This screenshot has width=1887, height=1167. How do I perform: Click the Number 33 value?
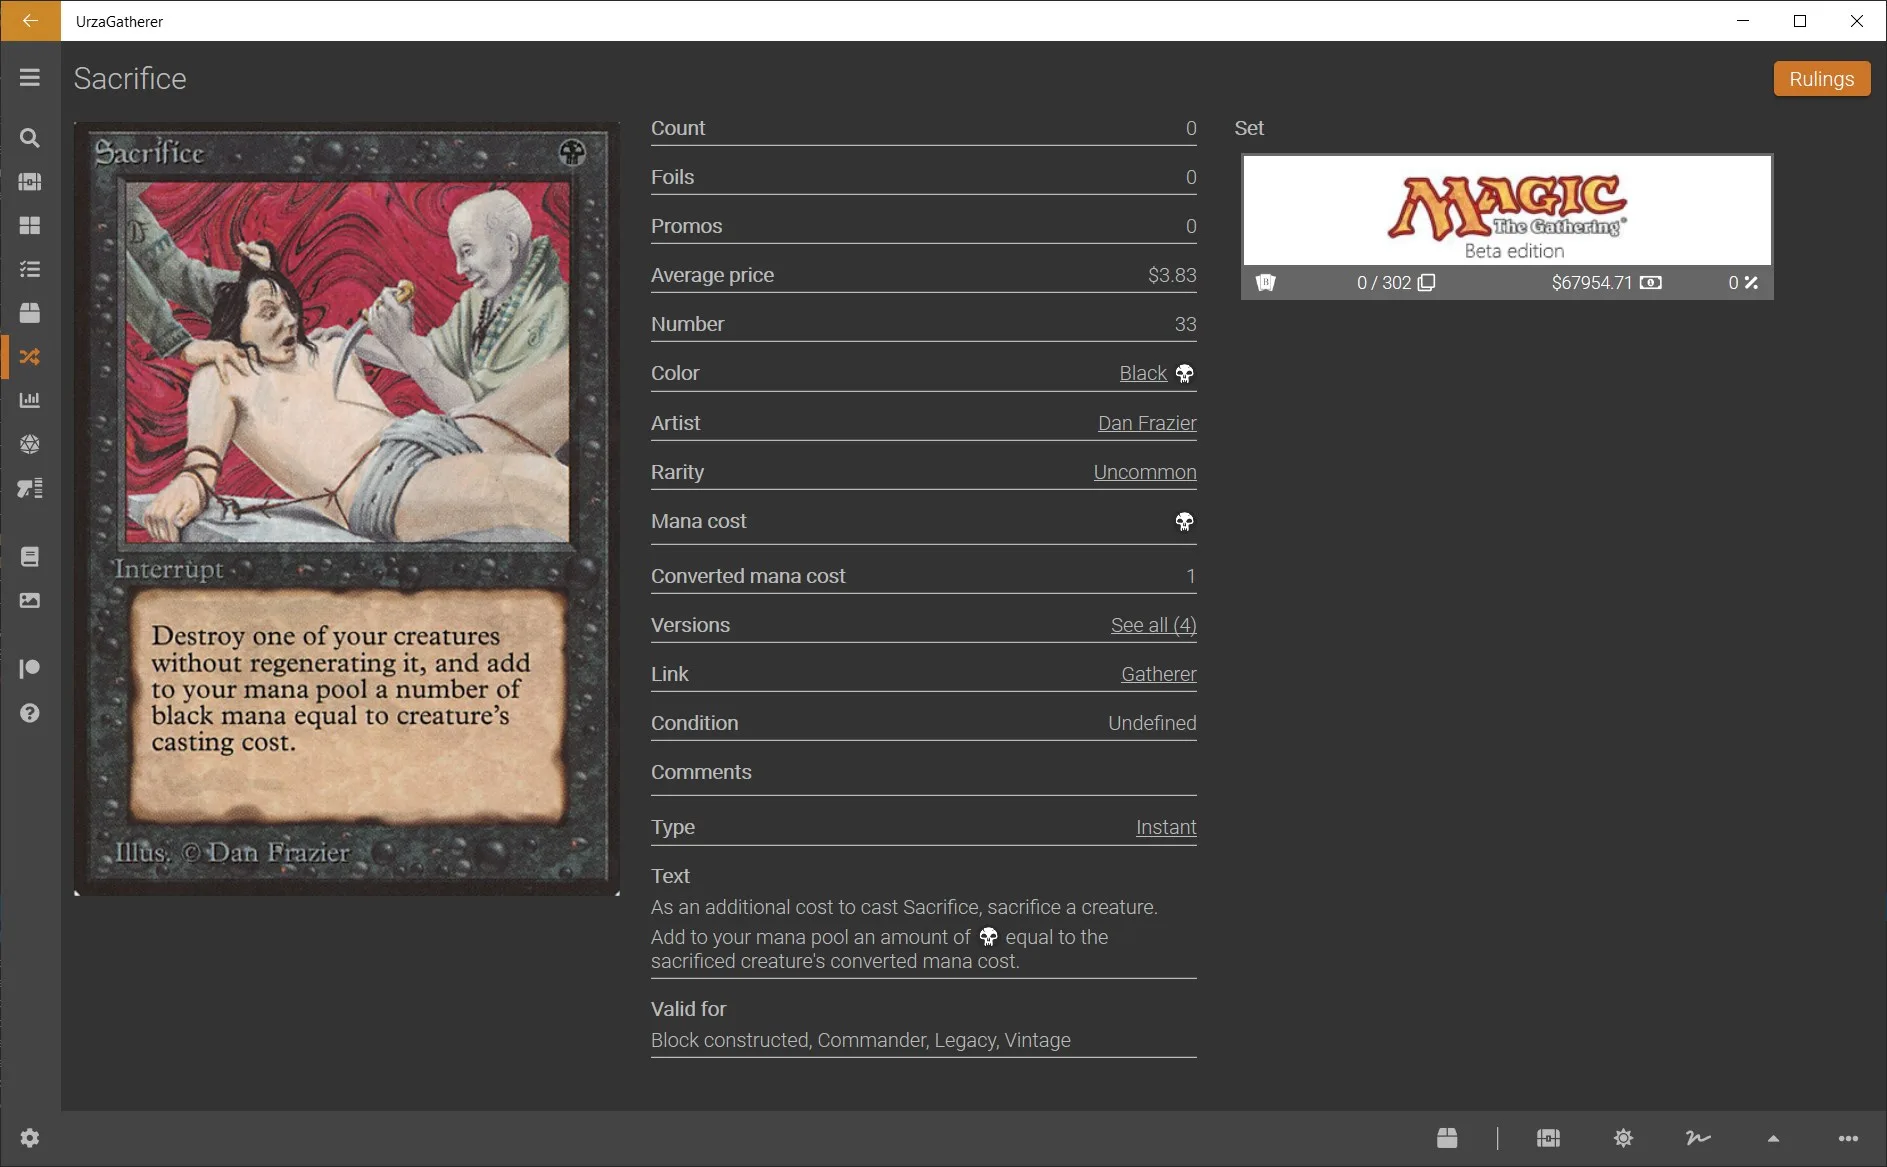(x=1185, y=324)
